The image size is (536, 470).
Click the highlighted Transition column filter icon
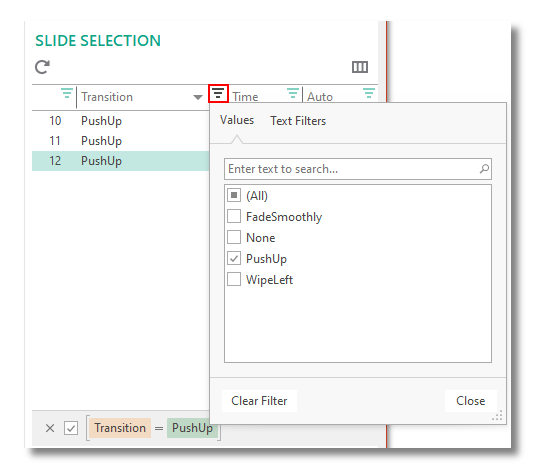[x=218, y=93]
